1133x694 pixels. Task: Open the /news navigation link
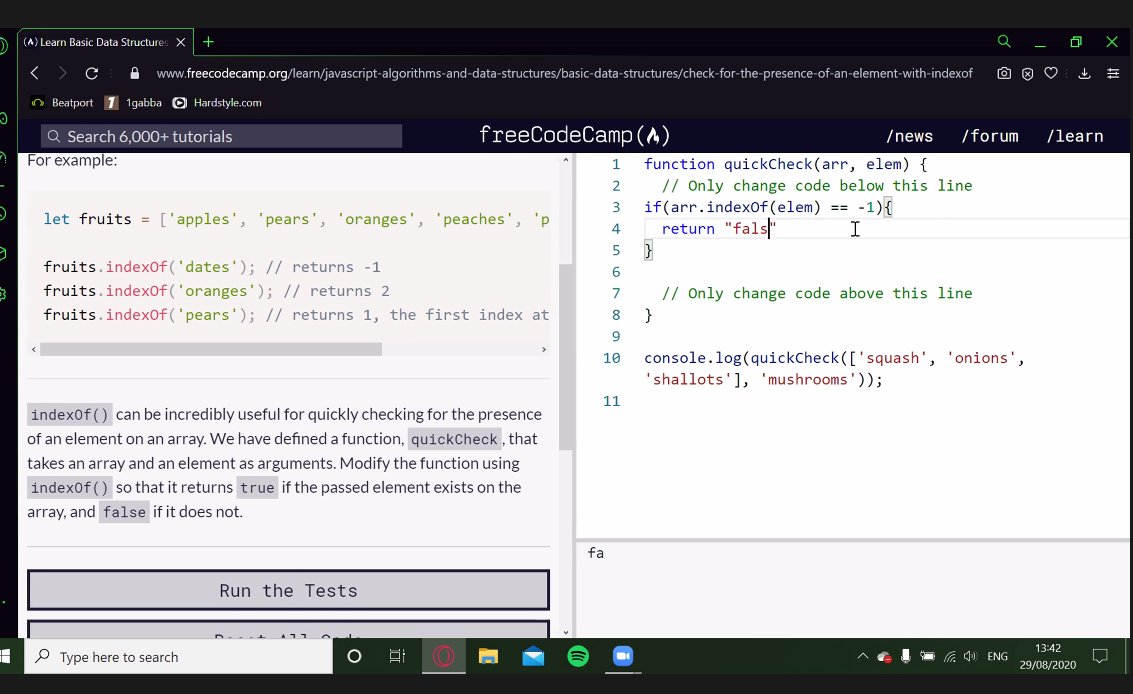point(909,136)
